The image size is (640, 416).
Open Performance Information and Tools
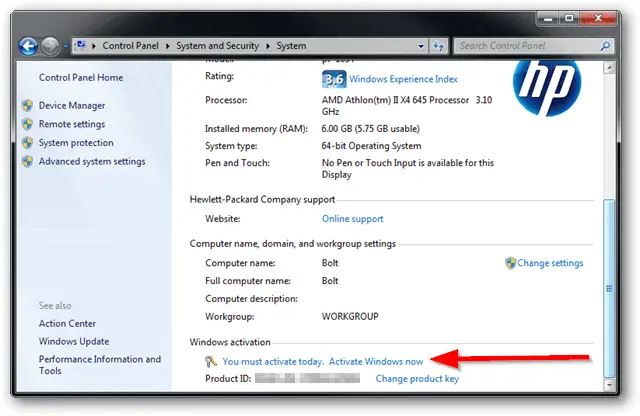[100, 365]
